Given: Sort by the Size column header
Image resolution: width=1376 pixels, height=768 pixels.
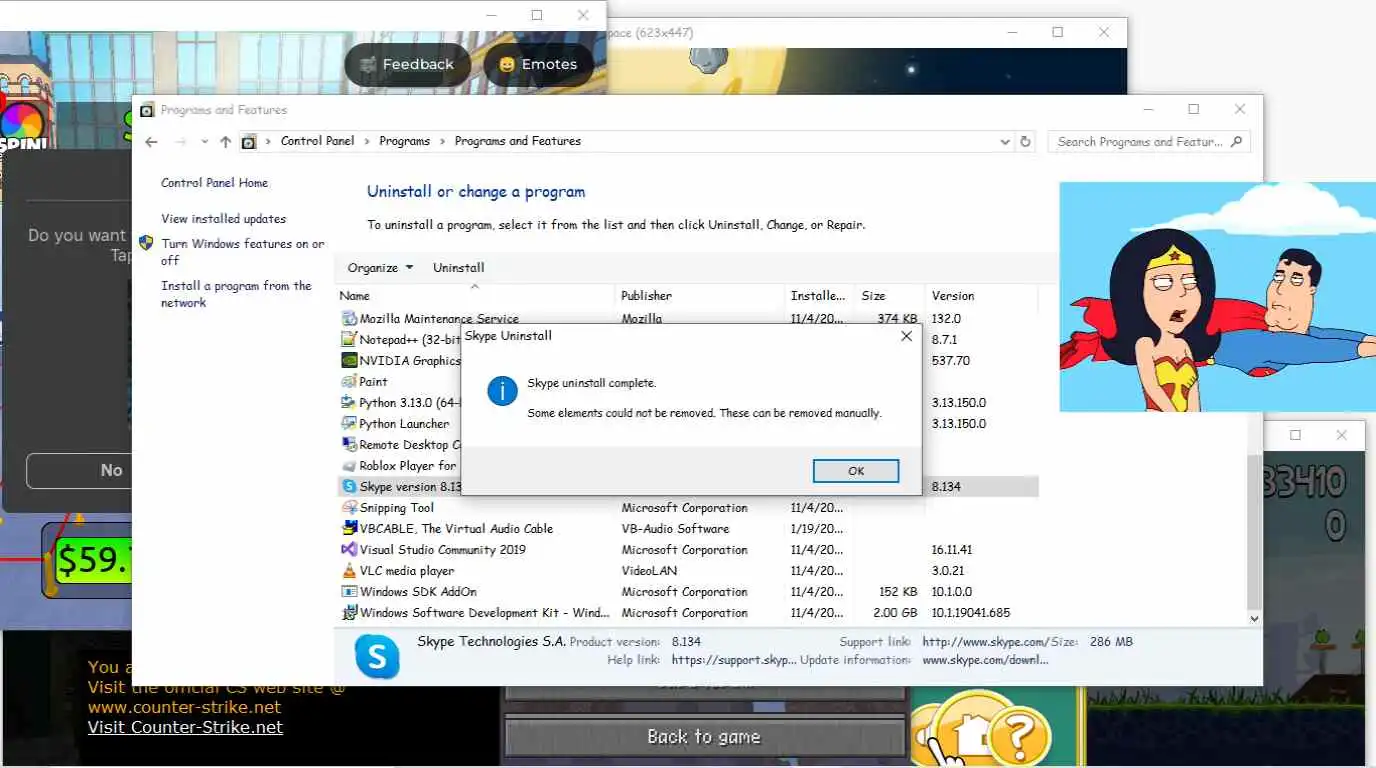Looking at the screenshot, I should 890,296.
